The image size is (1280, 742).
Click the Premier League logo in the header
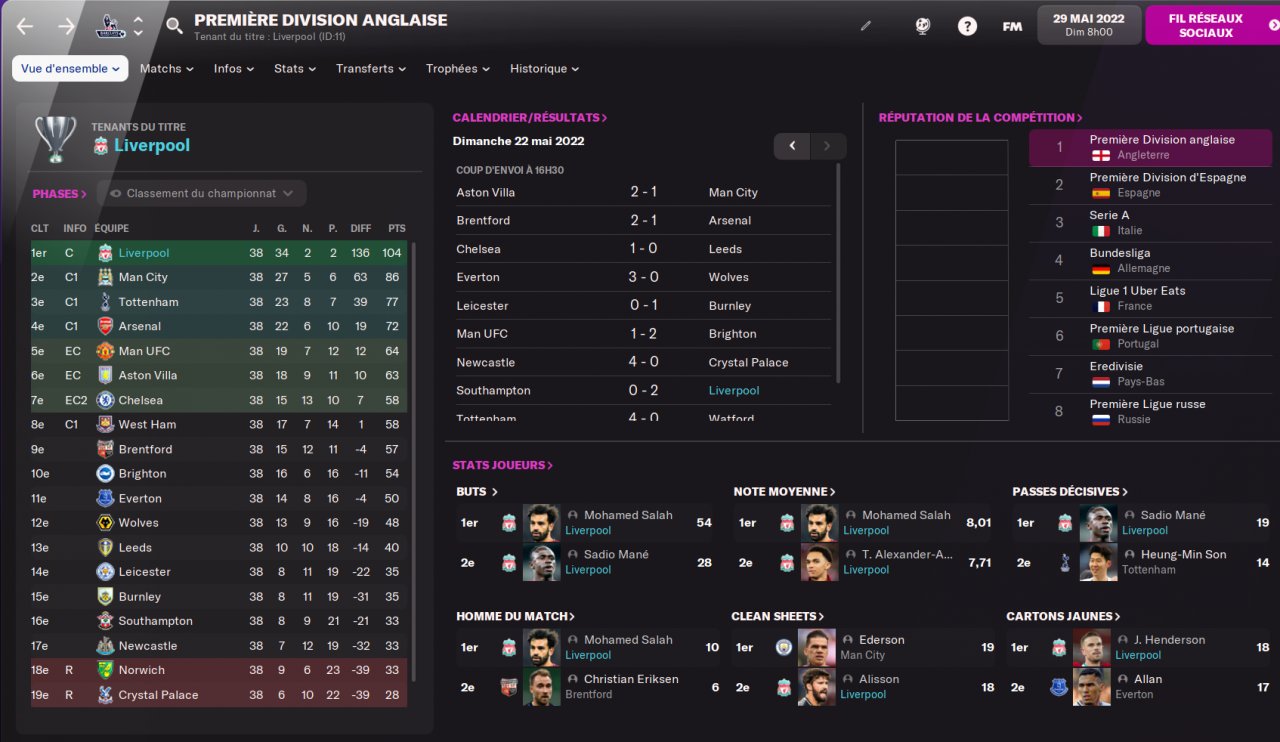(110, 26)
